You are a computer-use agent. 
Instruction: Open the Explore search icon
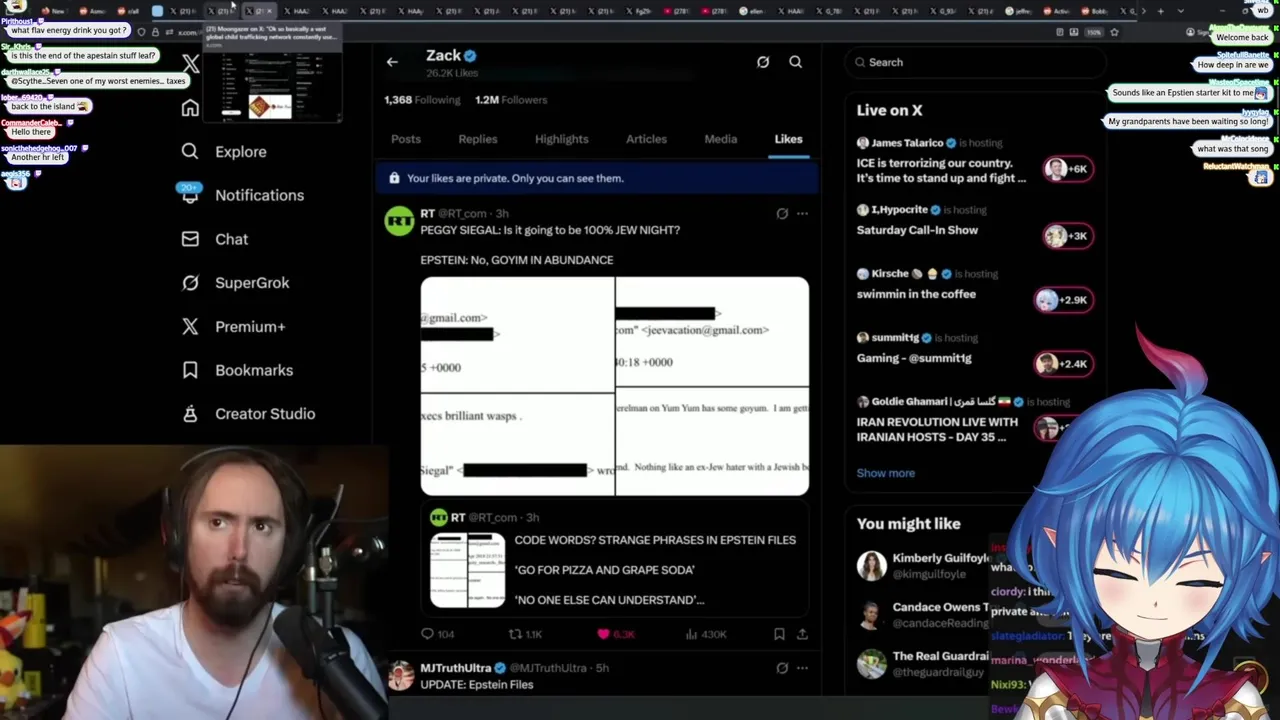[x=190, y=151]
